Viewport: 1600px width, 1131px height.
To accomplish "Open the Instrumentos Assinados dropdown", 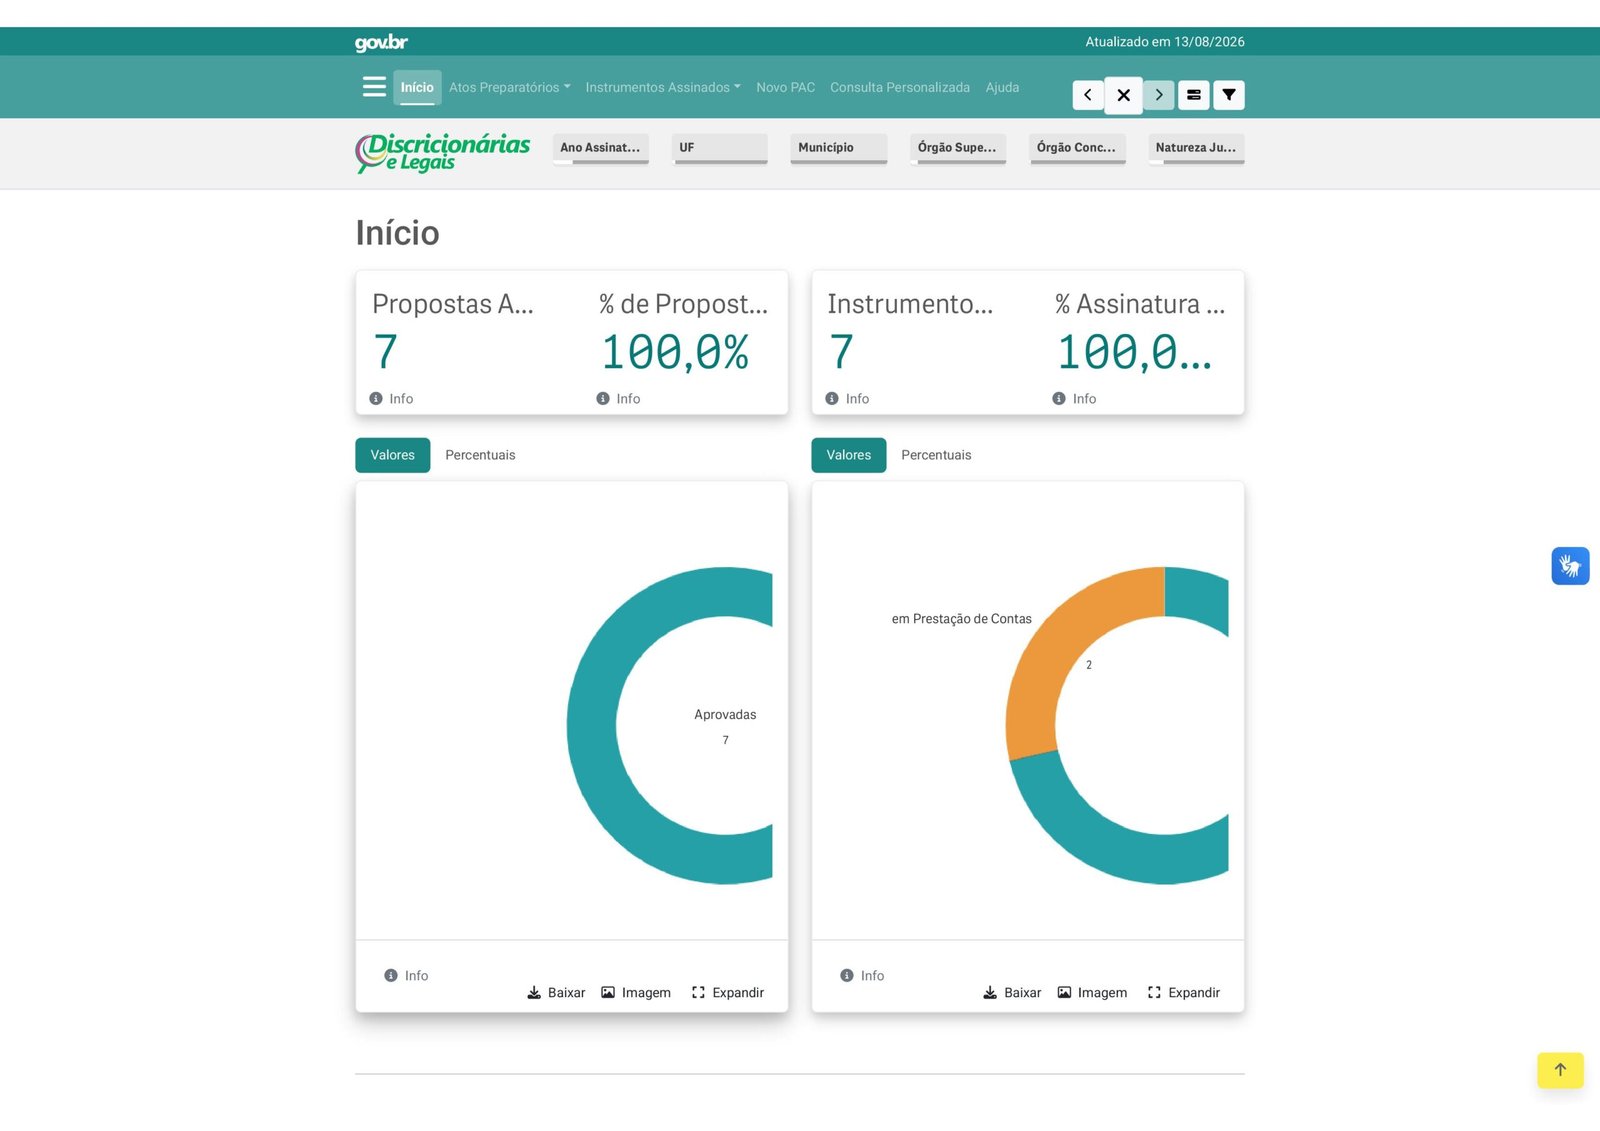I will point(663,88).
